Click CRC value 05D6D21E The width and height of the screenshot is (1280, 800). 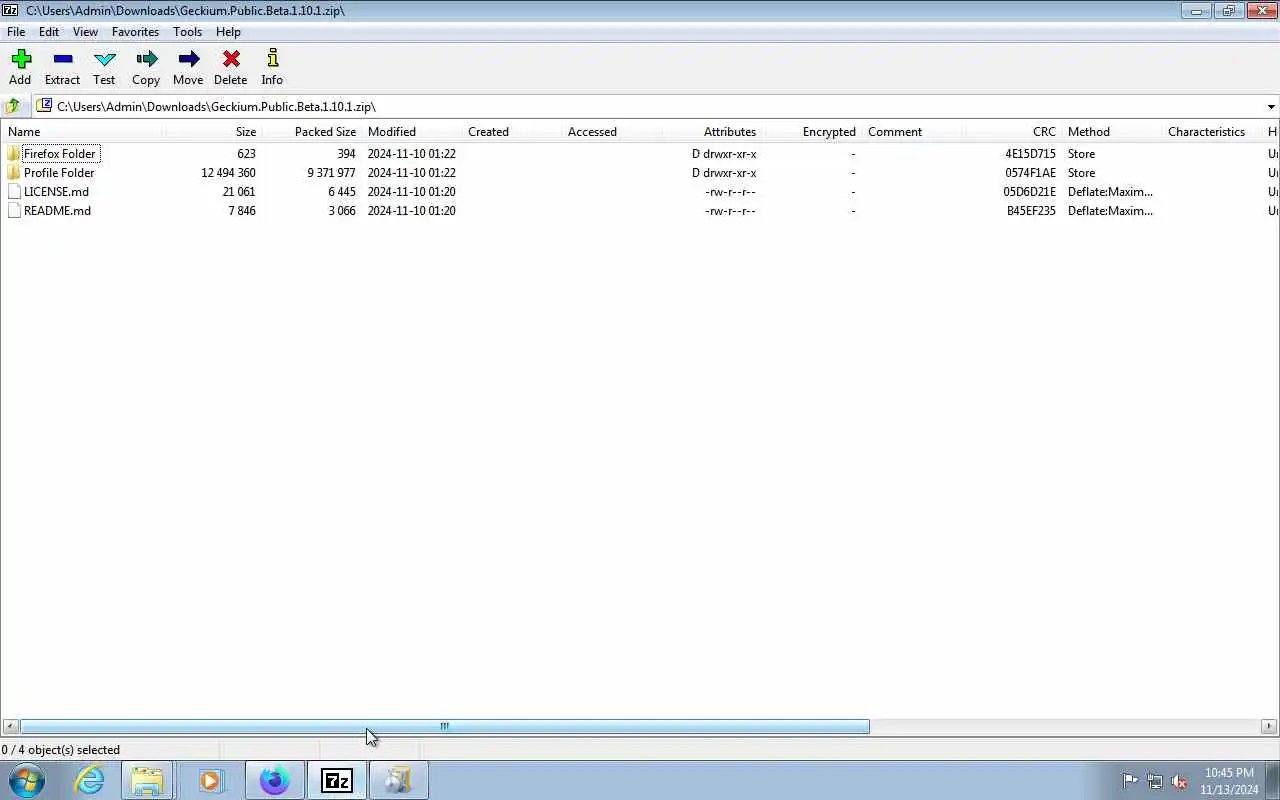[x=1029, y=192]
